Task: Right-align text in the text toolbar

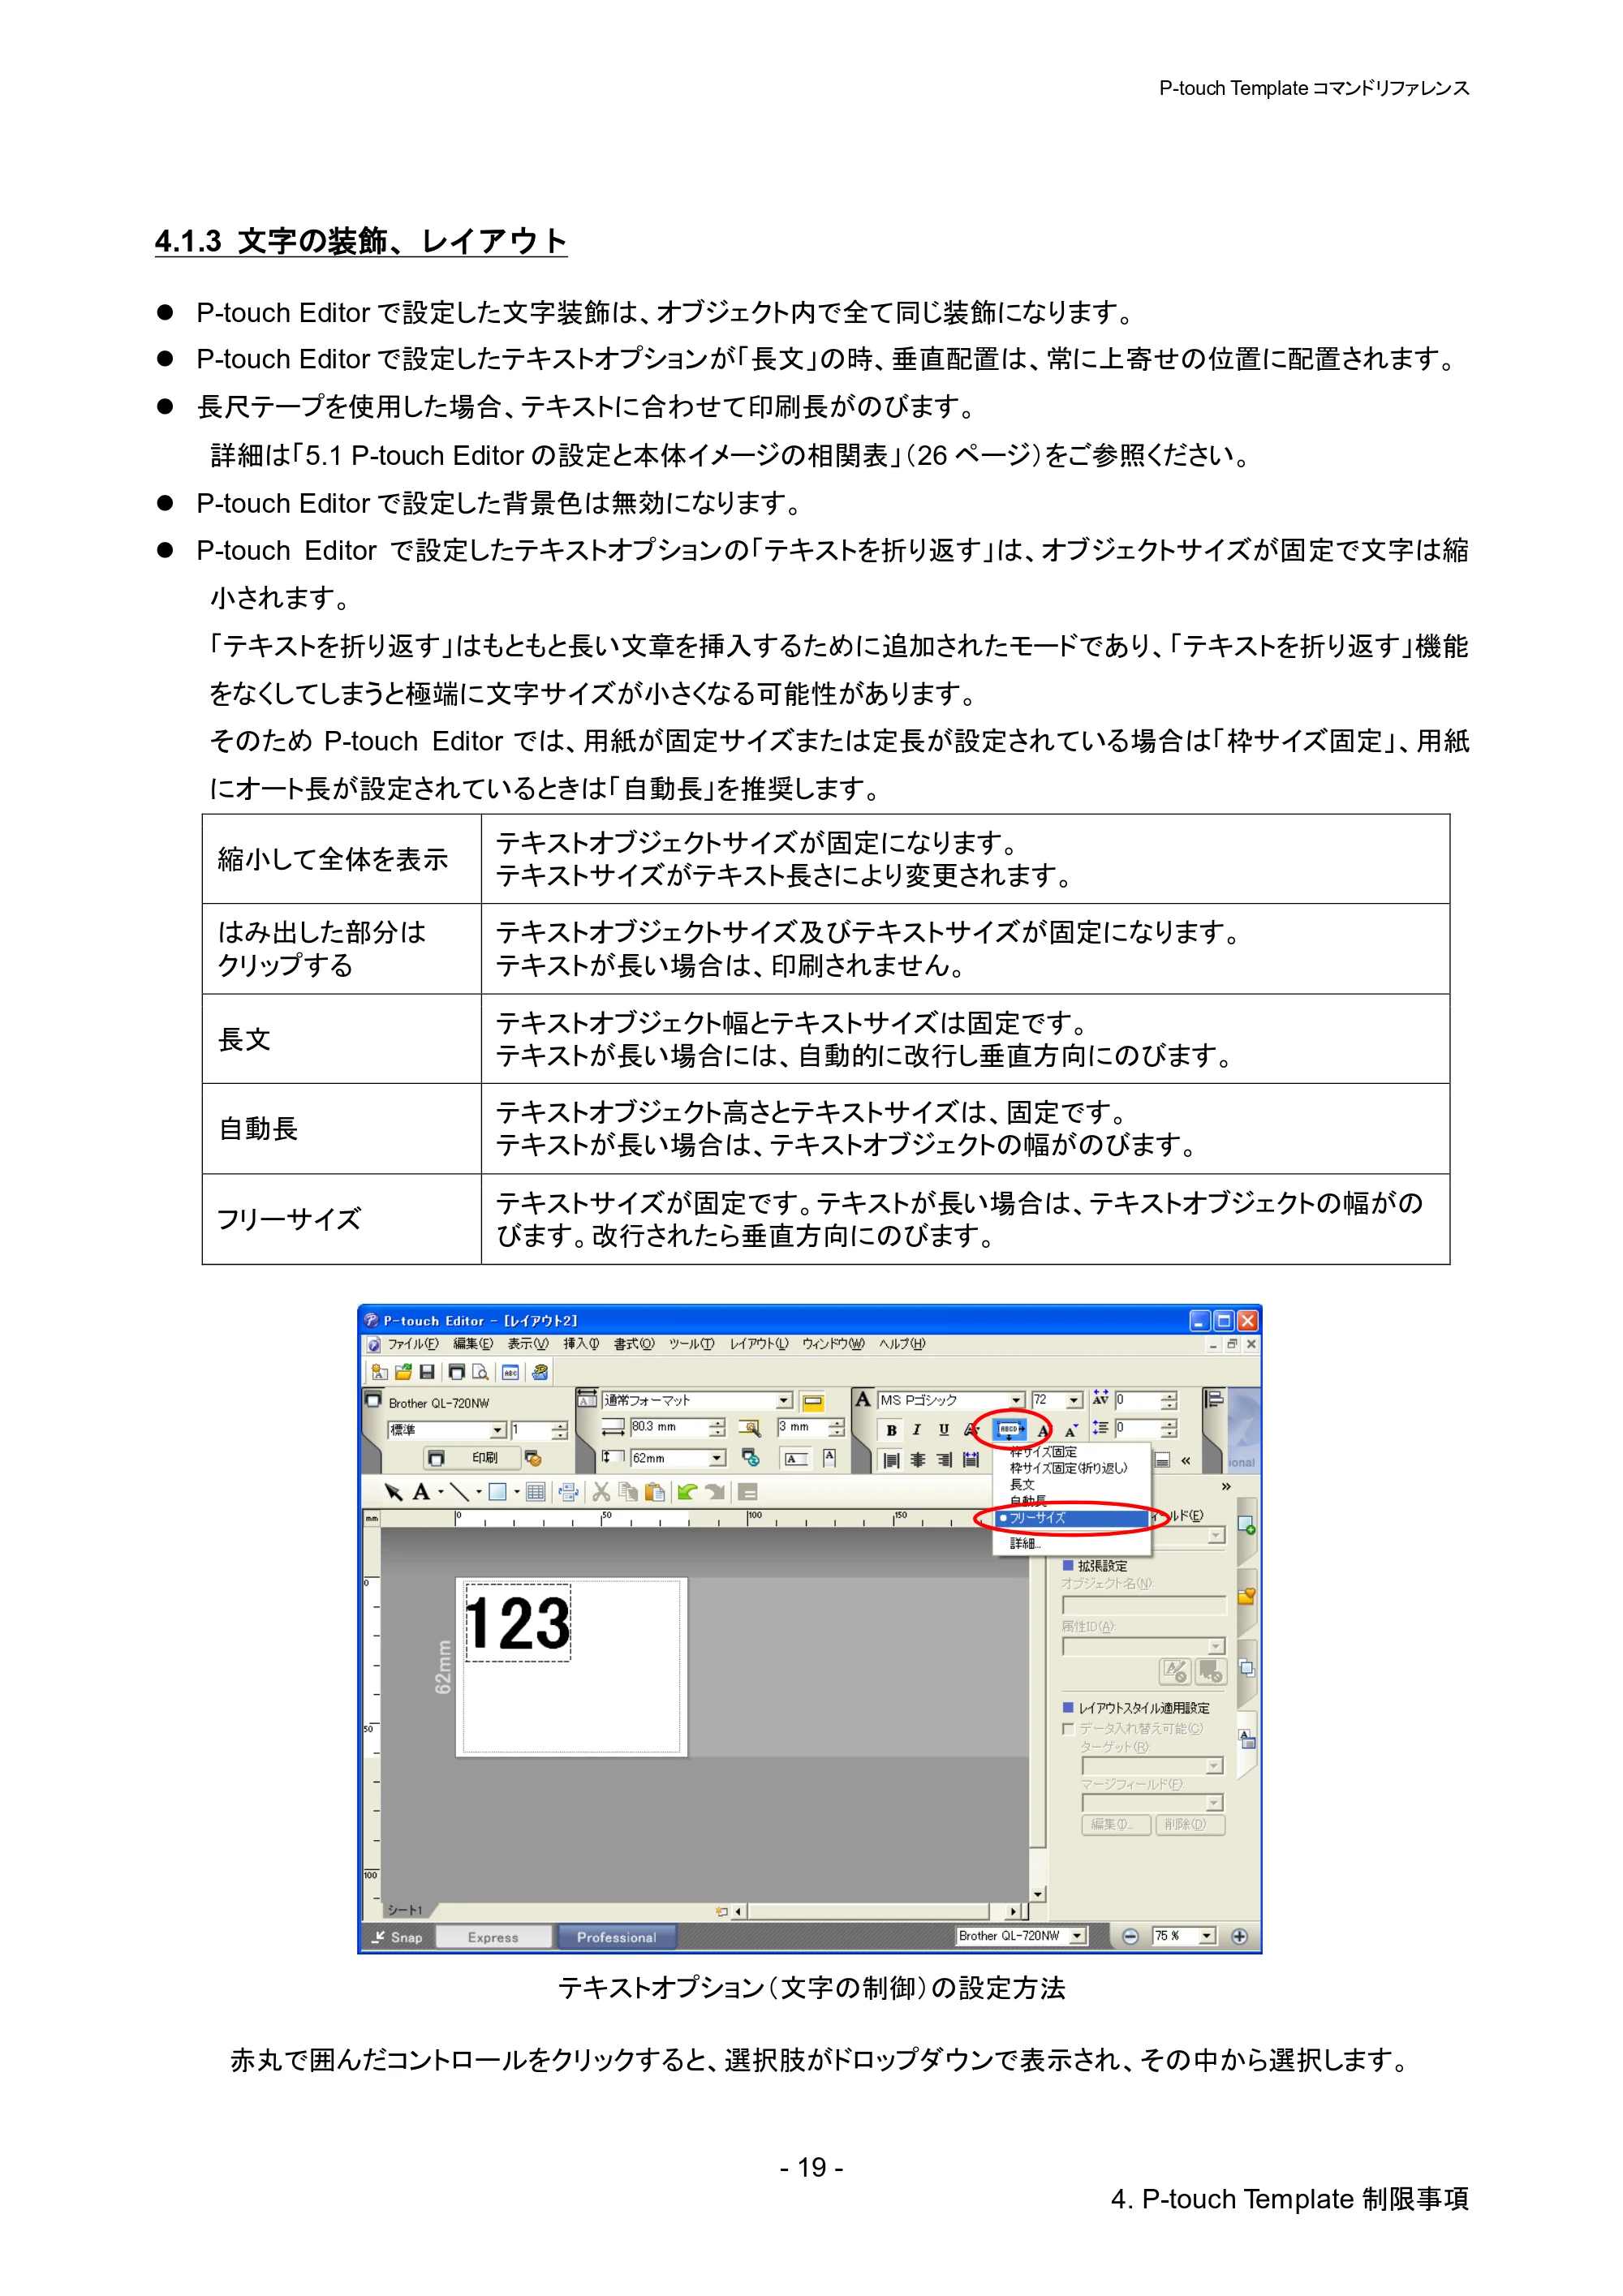Action: (x=944, y=1460)
